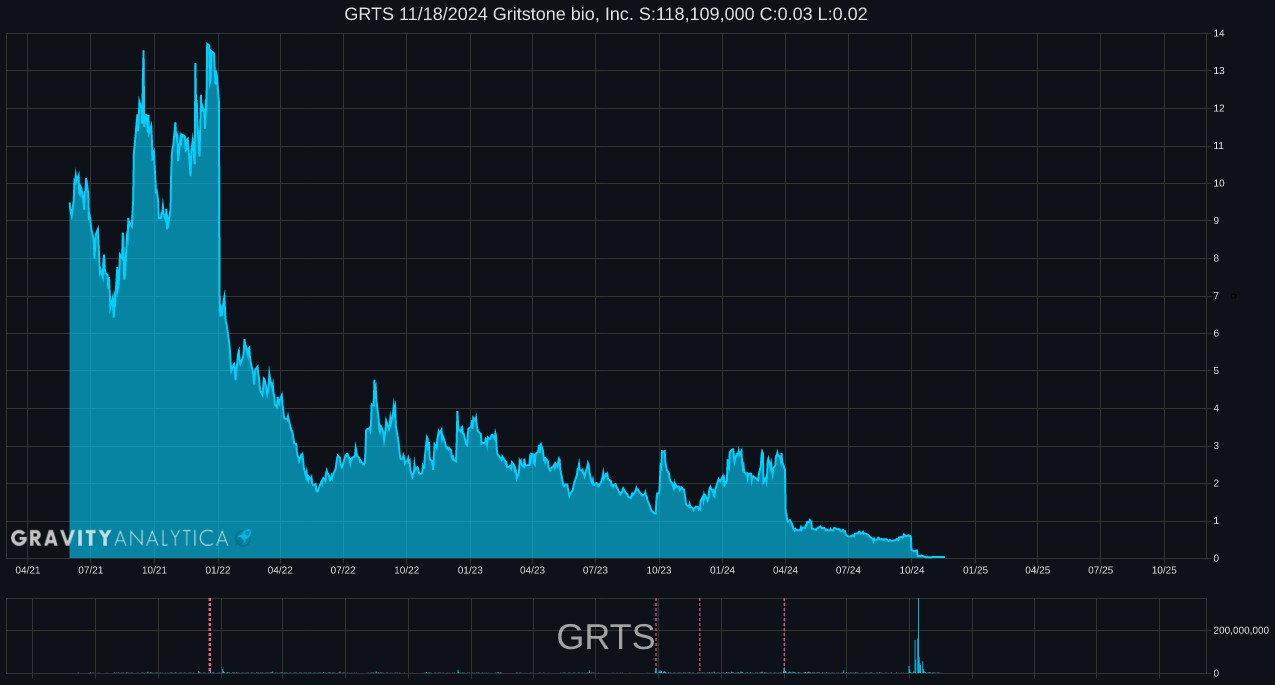Select the 10 price tick label
Viewport: 1275px width, 685px height.
1219,183
